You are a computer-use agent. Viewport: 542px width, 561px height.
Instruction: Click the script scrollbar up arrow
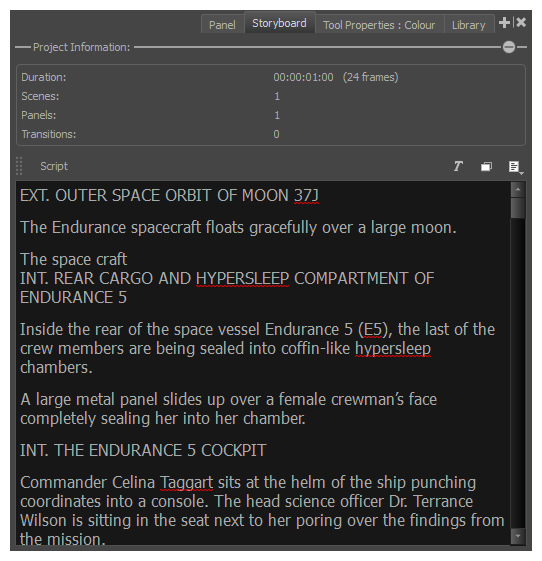[x=518, y=189]
